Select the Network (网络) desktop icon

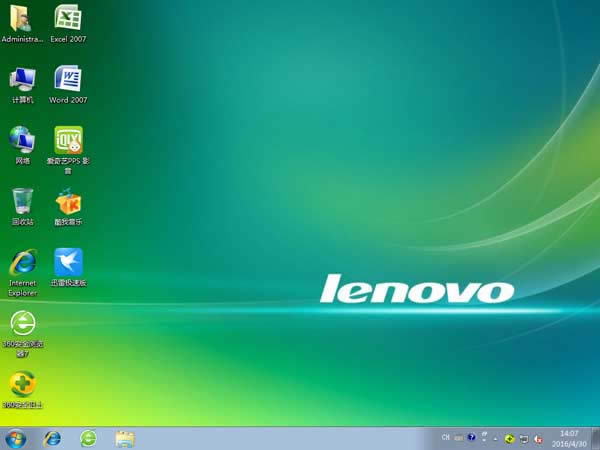tap(22, 140)
